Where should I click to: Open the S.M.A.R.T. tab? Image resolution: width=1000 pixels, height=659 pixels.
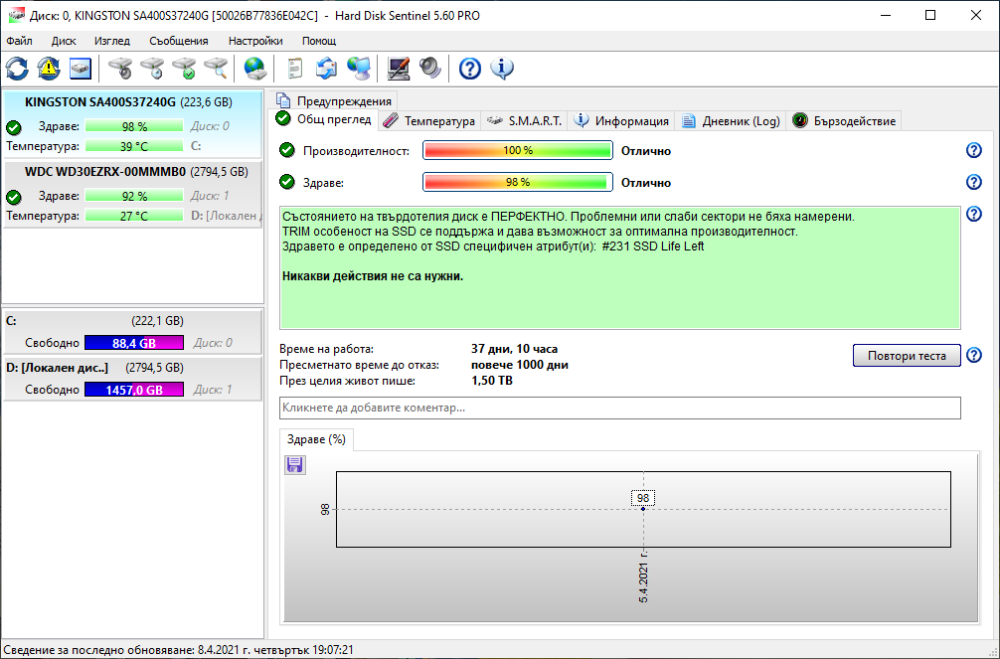(x=524, y=121)
